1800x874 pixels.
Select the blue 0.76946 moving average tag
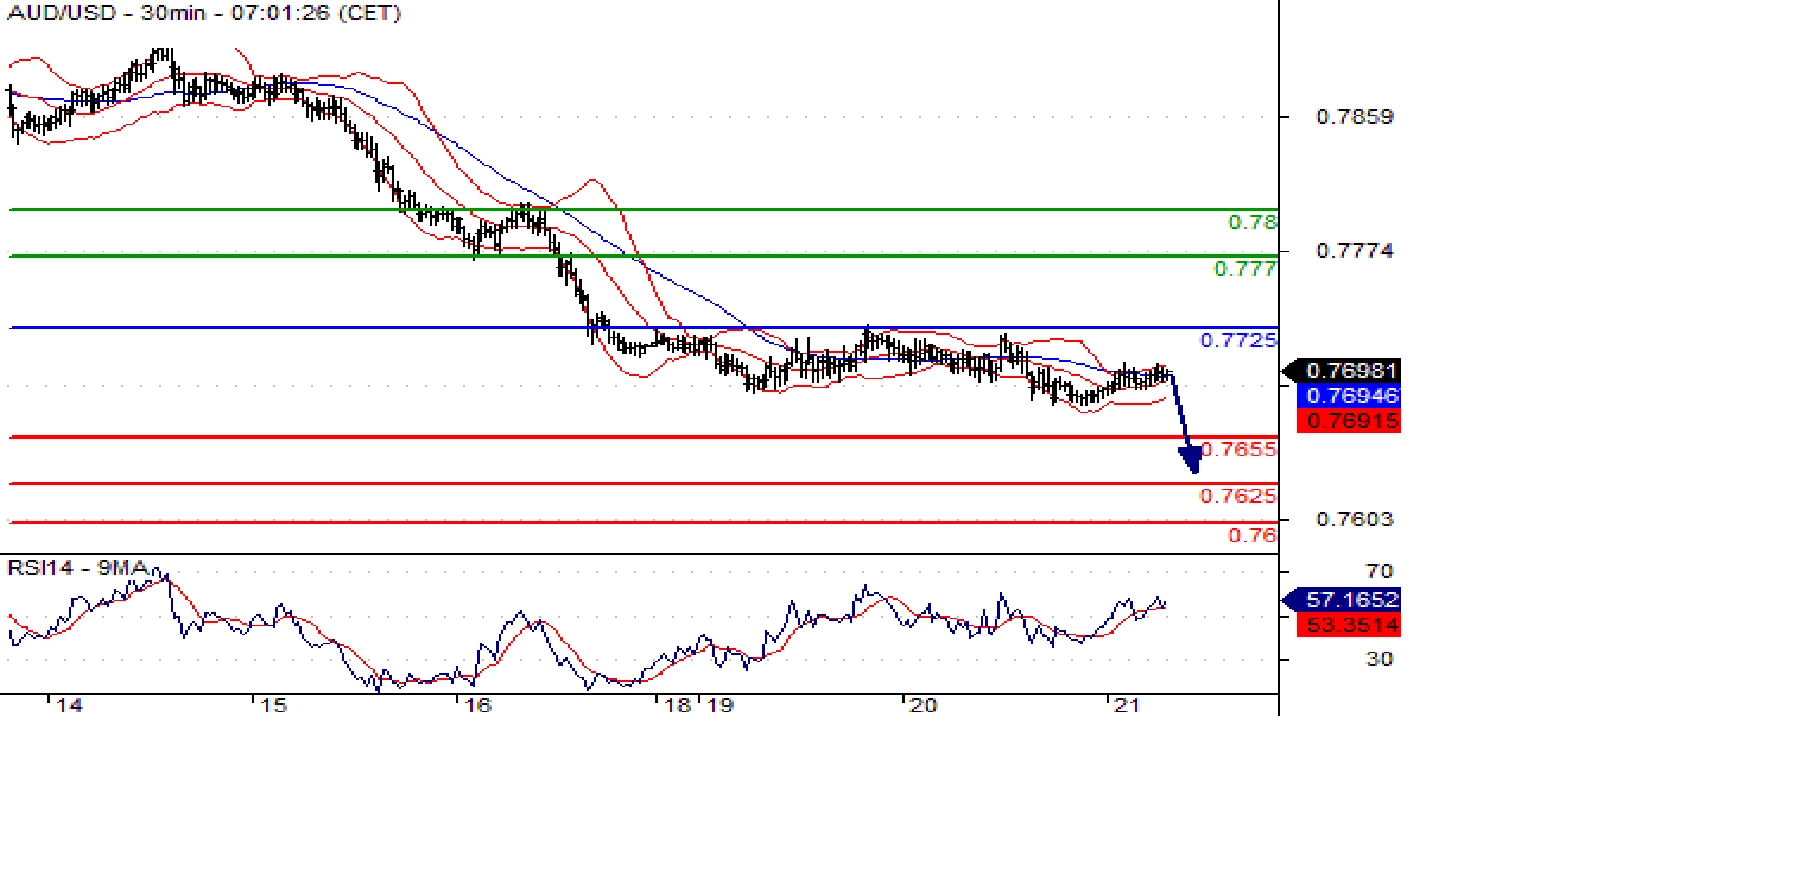[1350, 396]
